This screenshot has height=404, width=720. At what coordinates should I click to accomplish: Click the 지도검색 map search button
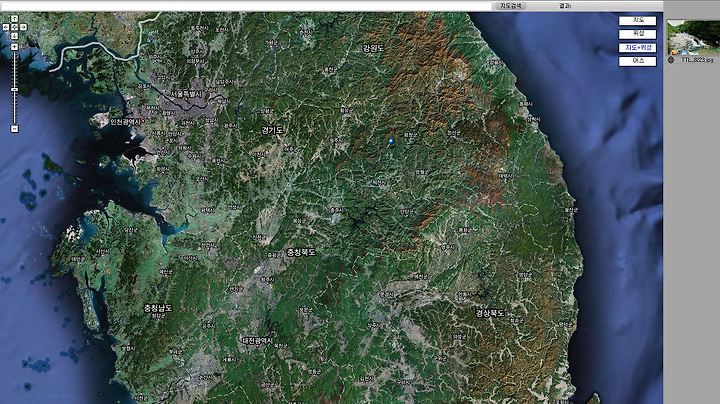pyautogui.click(x=510, y=6)
